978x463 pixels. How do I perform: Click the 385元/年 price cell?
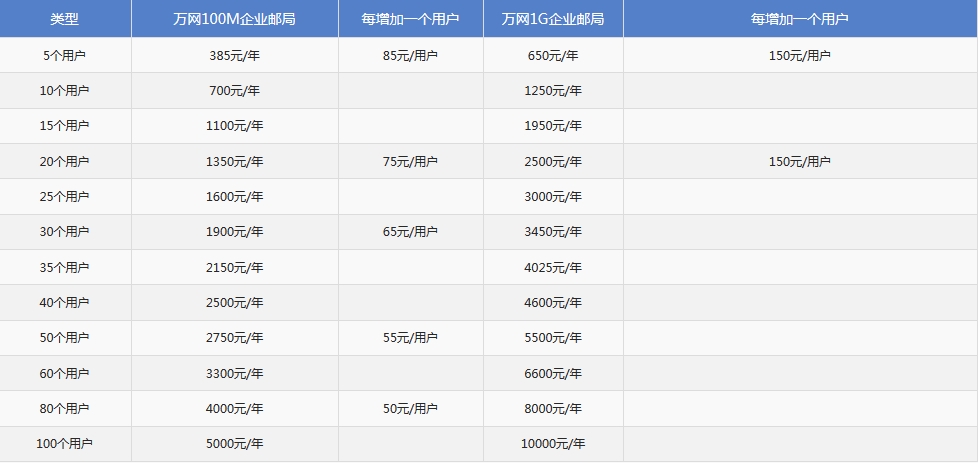pyautogui.click(x=234, y=56)
